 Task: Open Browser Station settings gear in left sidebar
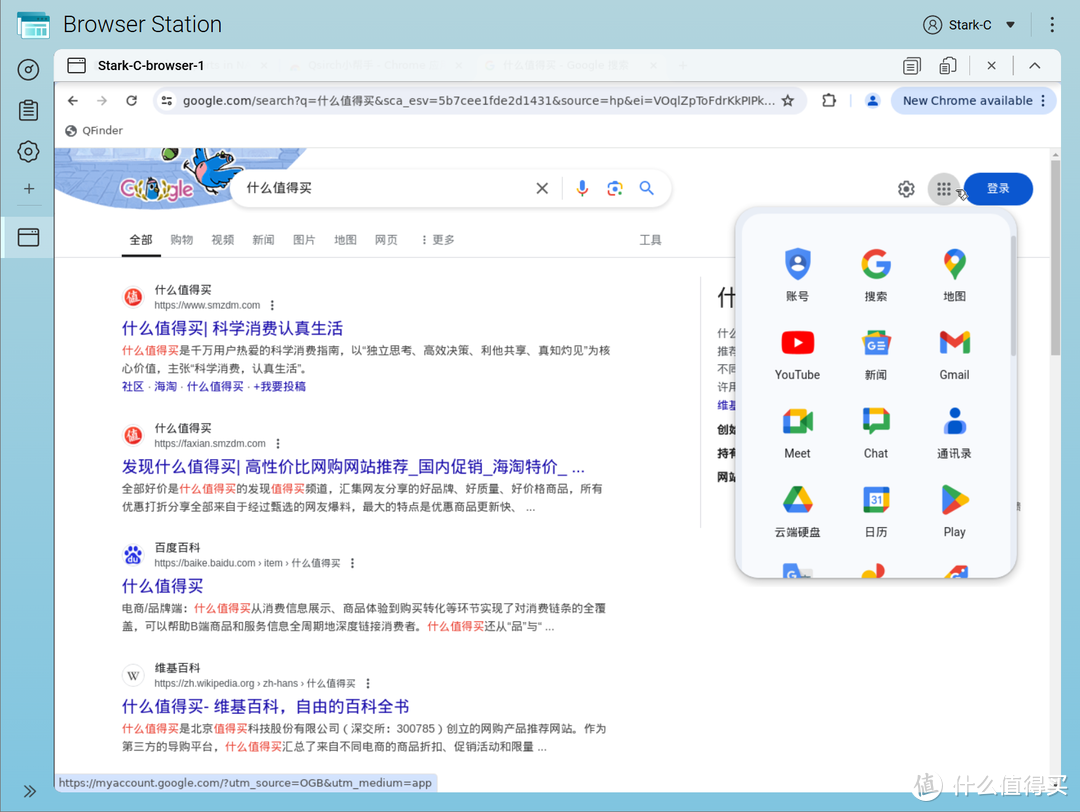coord(28,151)
